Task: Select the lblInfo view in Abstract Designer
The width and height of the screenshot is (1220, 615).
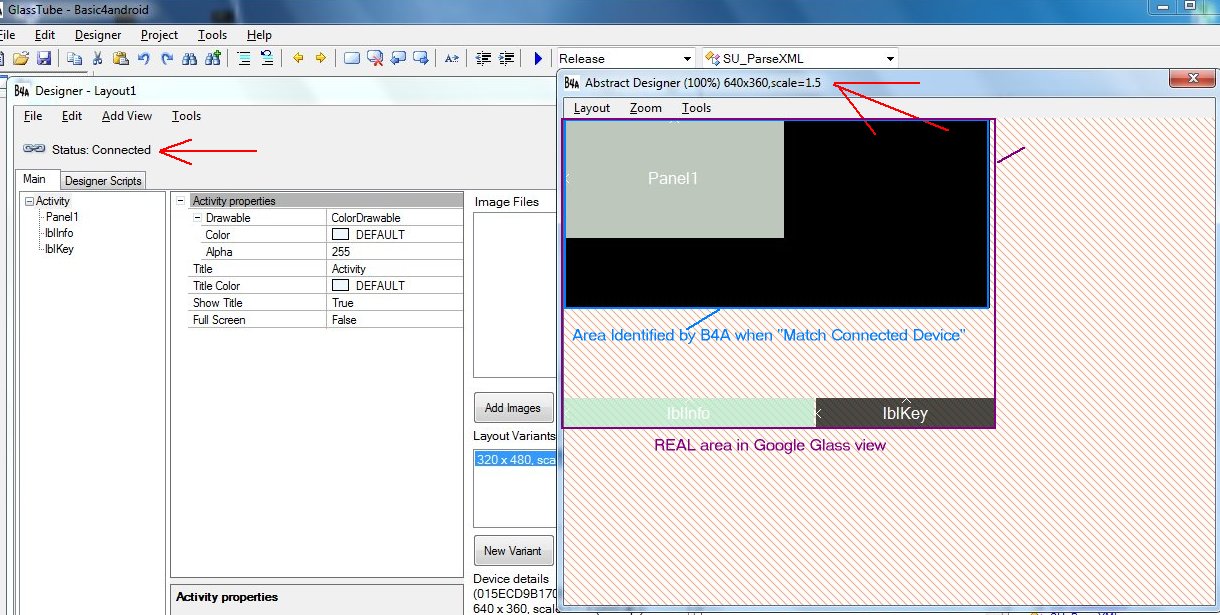Action: pyautogui.click(x=689, y=413)
